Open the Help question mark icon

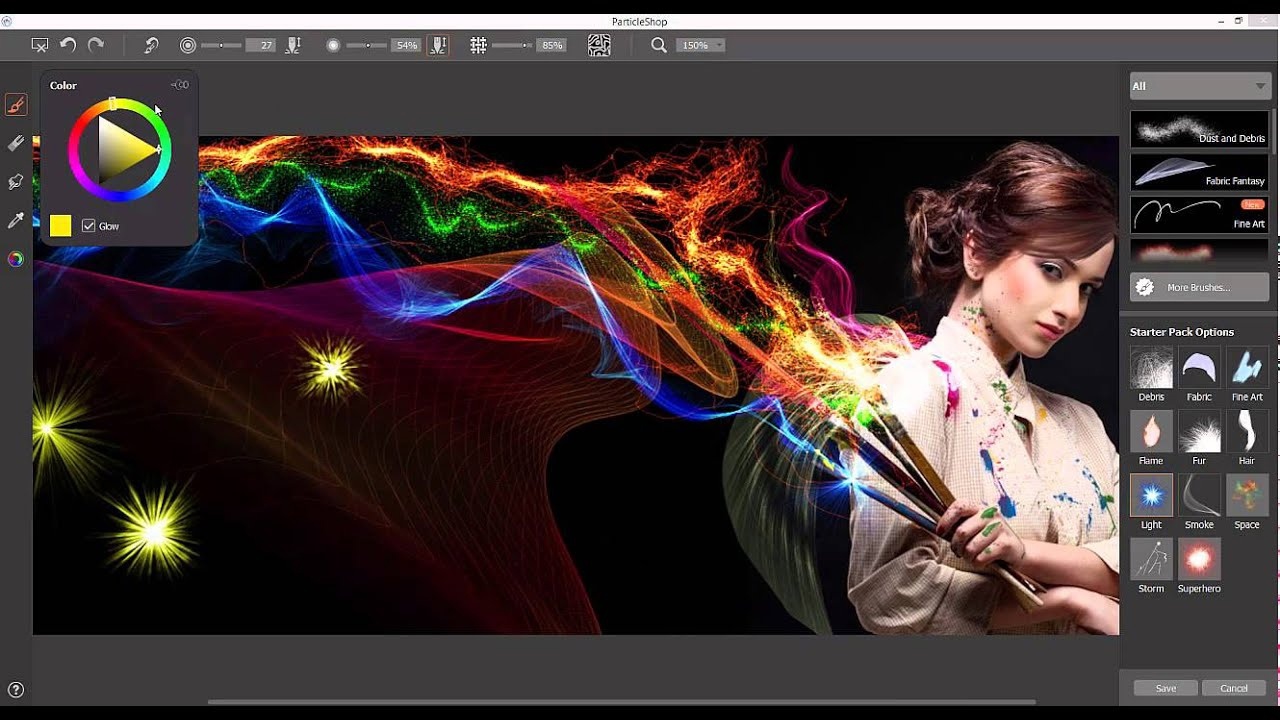coord(16,689)
